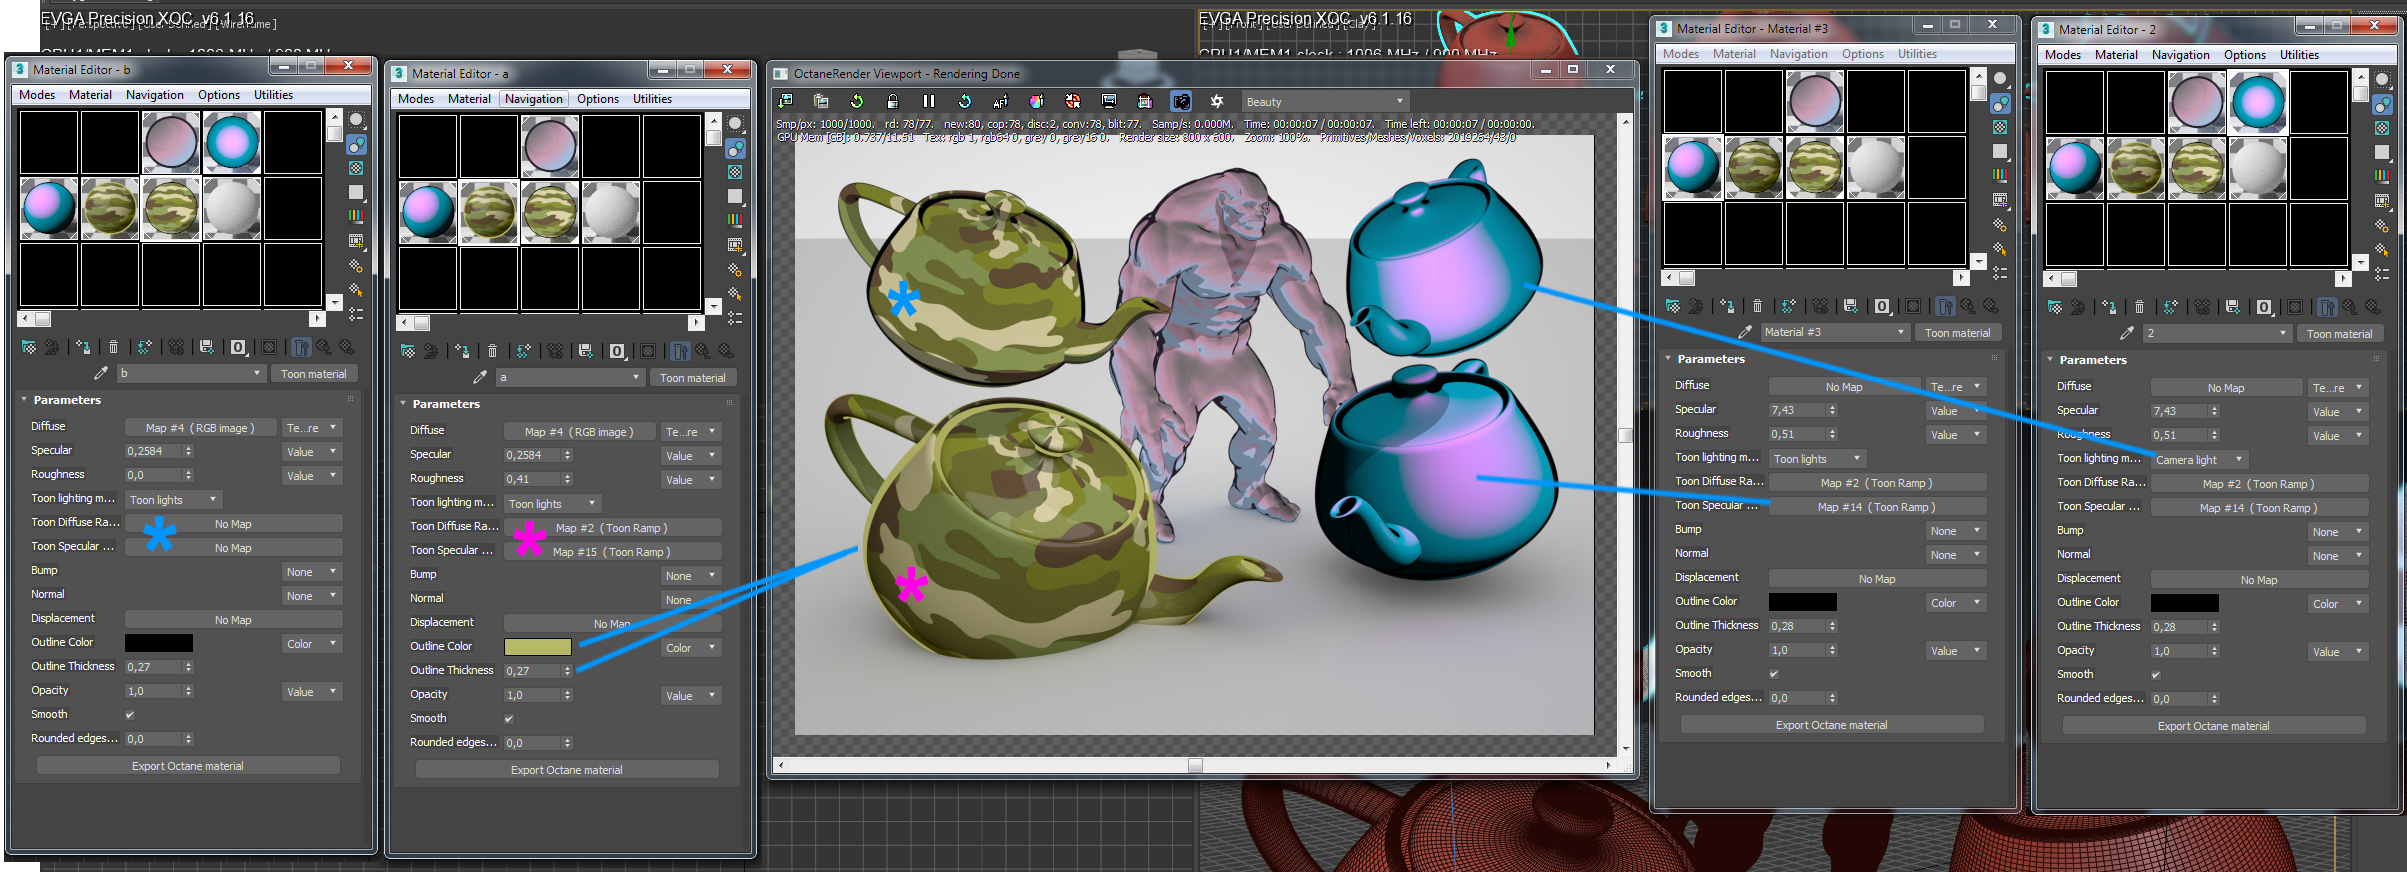This screenshot has height=872, width=2407.
Task: Click the Octane pinwheel settings icon
Action: [1217, 101]
